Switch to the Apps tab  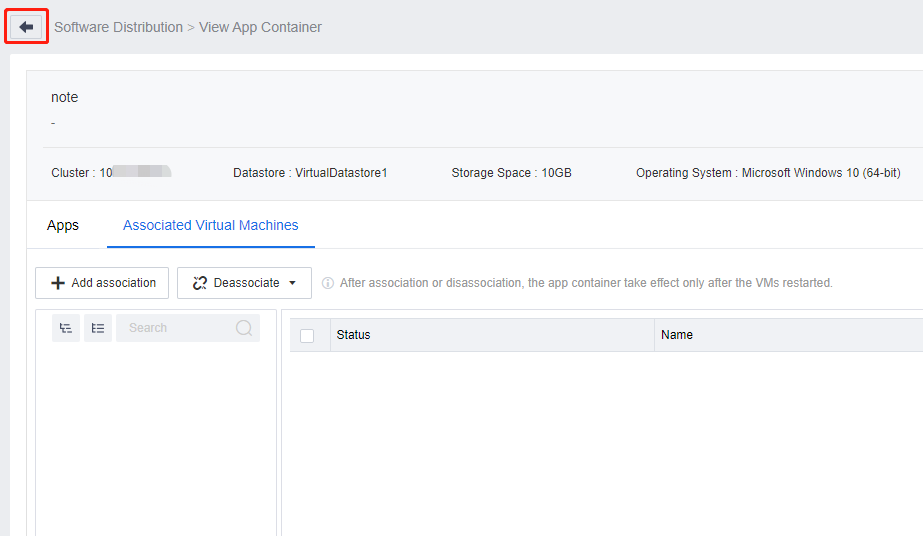(63, 226)
